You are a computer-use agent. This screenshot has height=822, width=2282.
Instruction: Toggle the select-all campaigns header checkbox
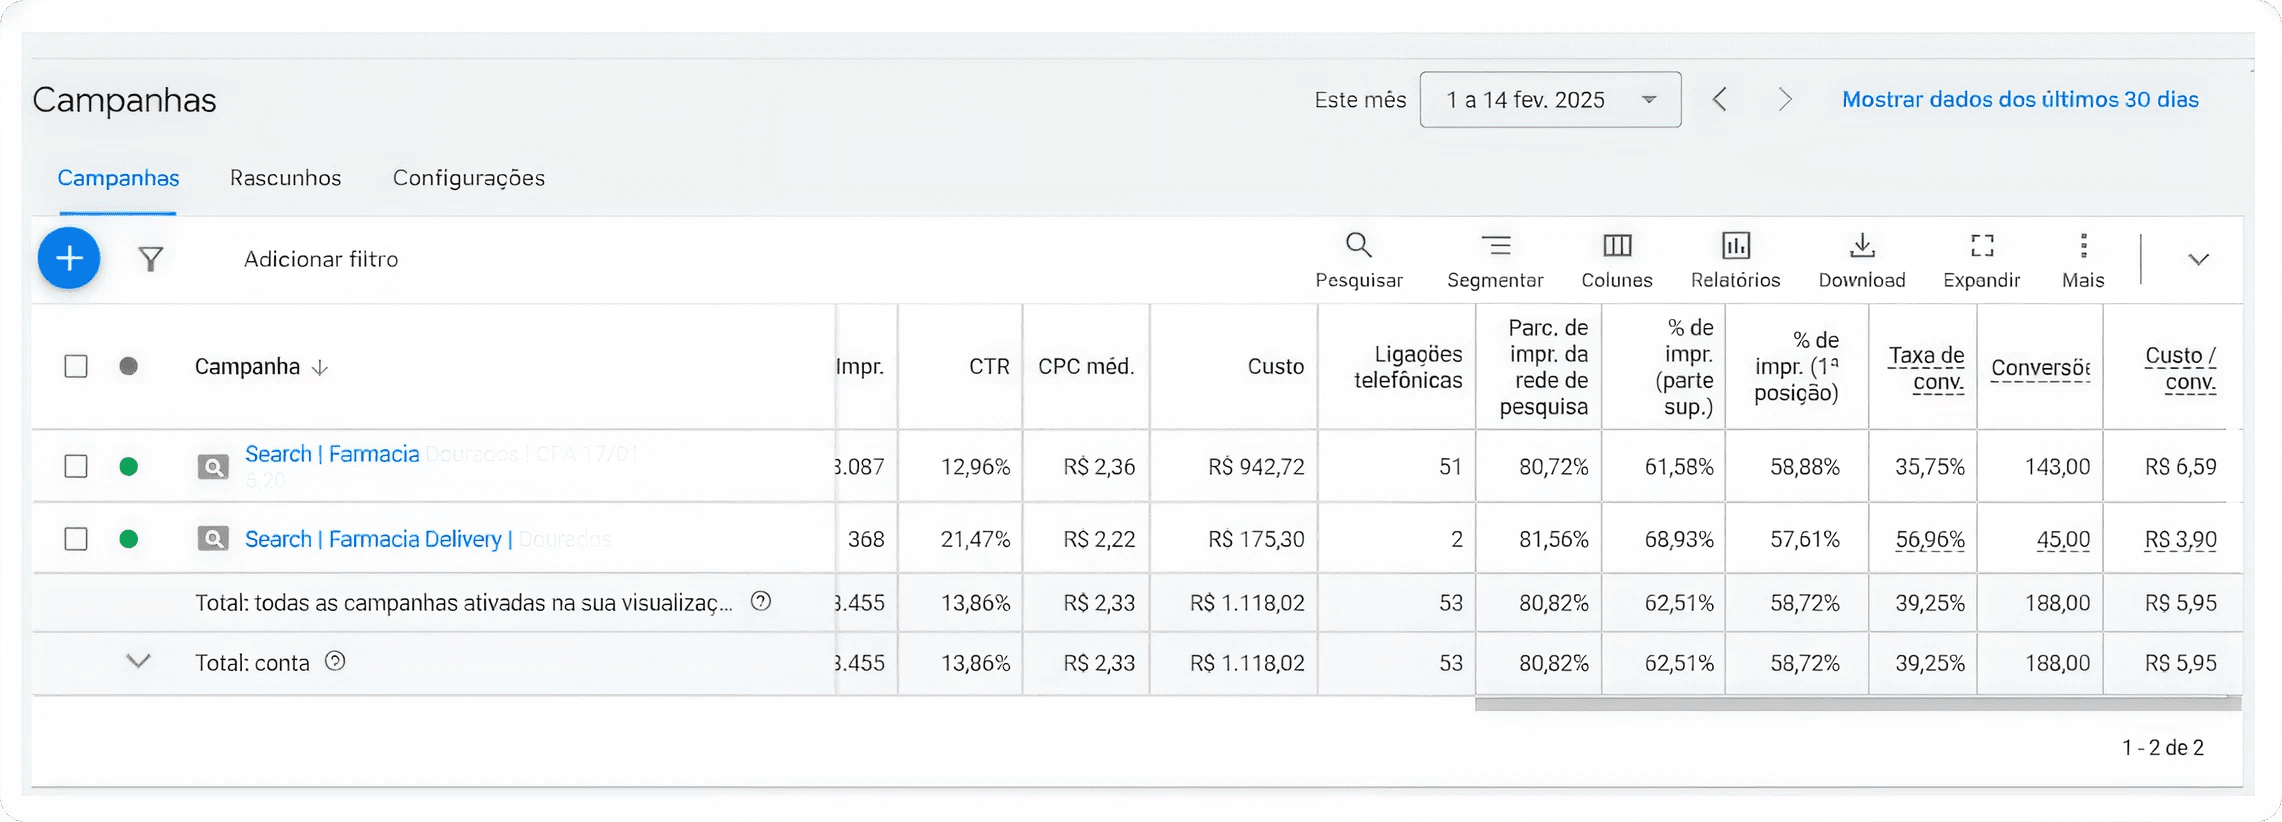pyautogui.click(x=76, y=366)
